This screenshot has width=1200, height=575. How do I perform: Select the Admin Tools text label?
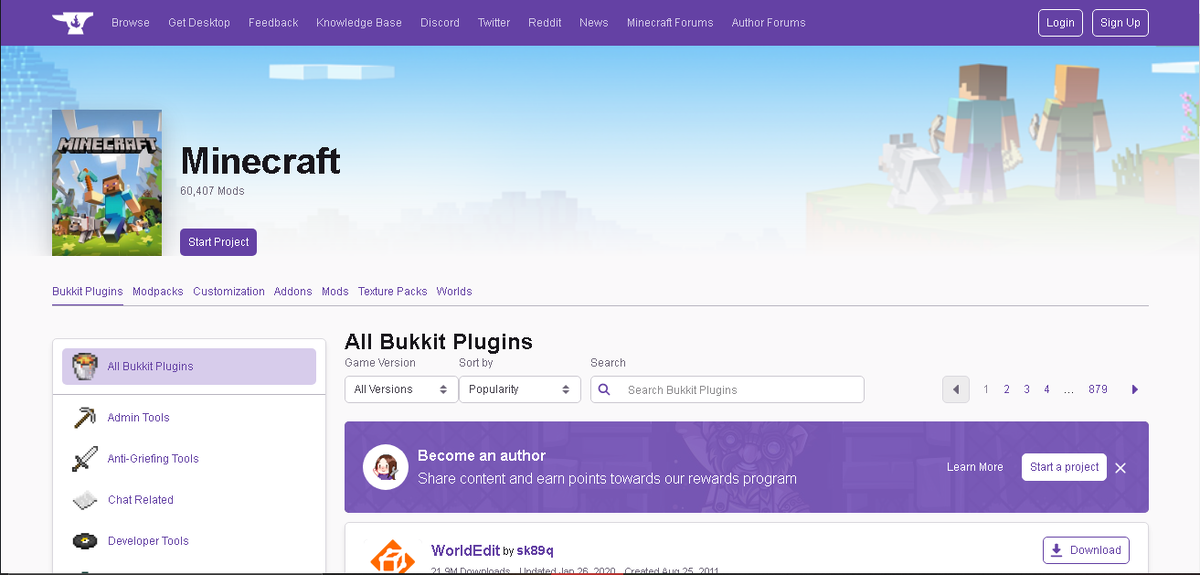[x=139, y=417]
